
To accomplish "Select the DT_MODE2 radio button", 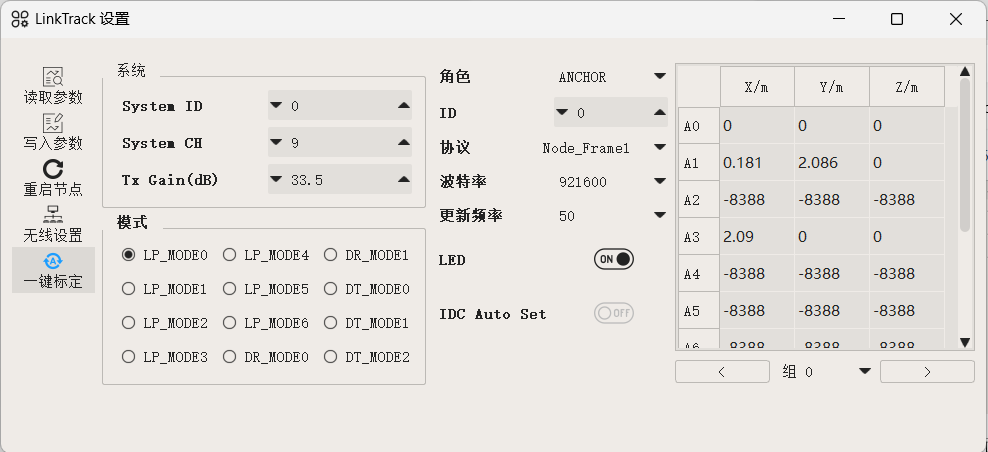I will click(x=331, y=357).
